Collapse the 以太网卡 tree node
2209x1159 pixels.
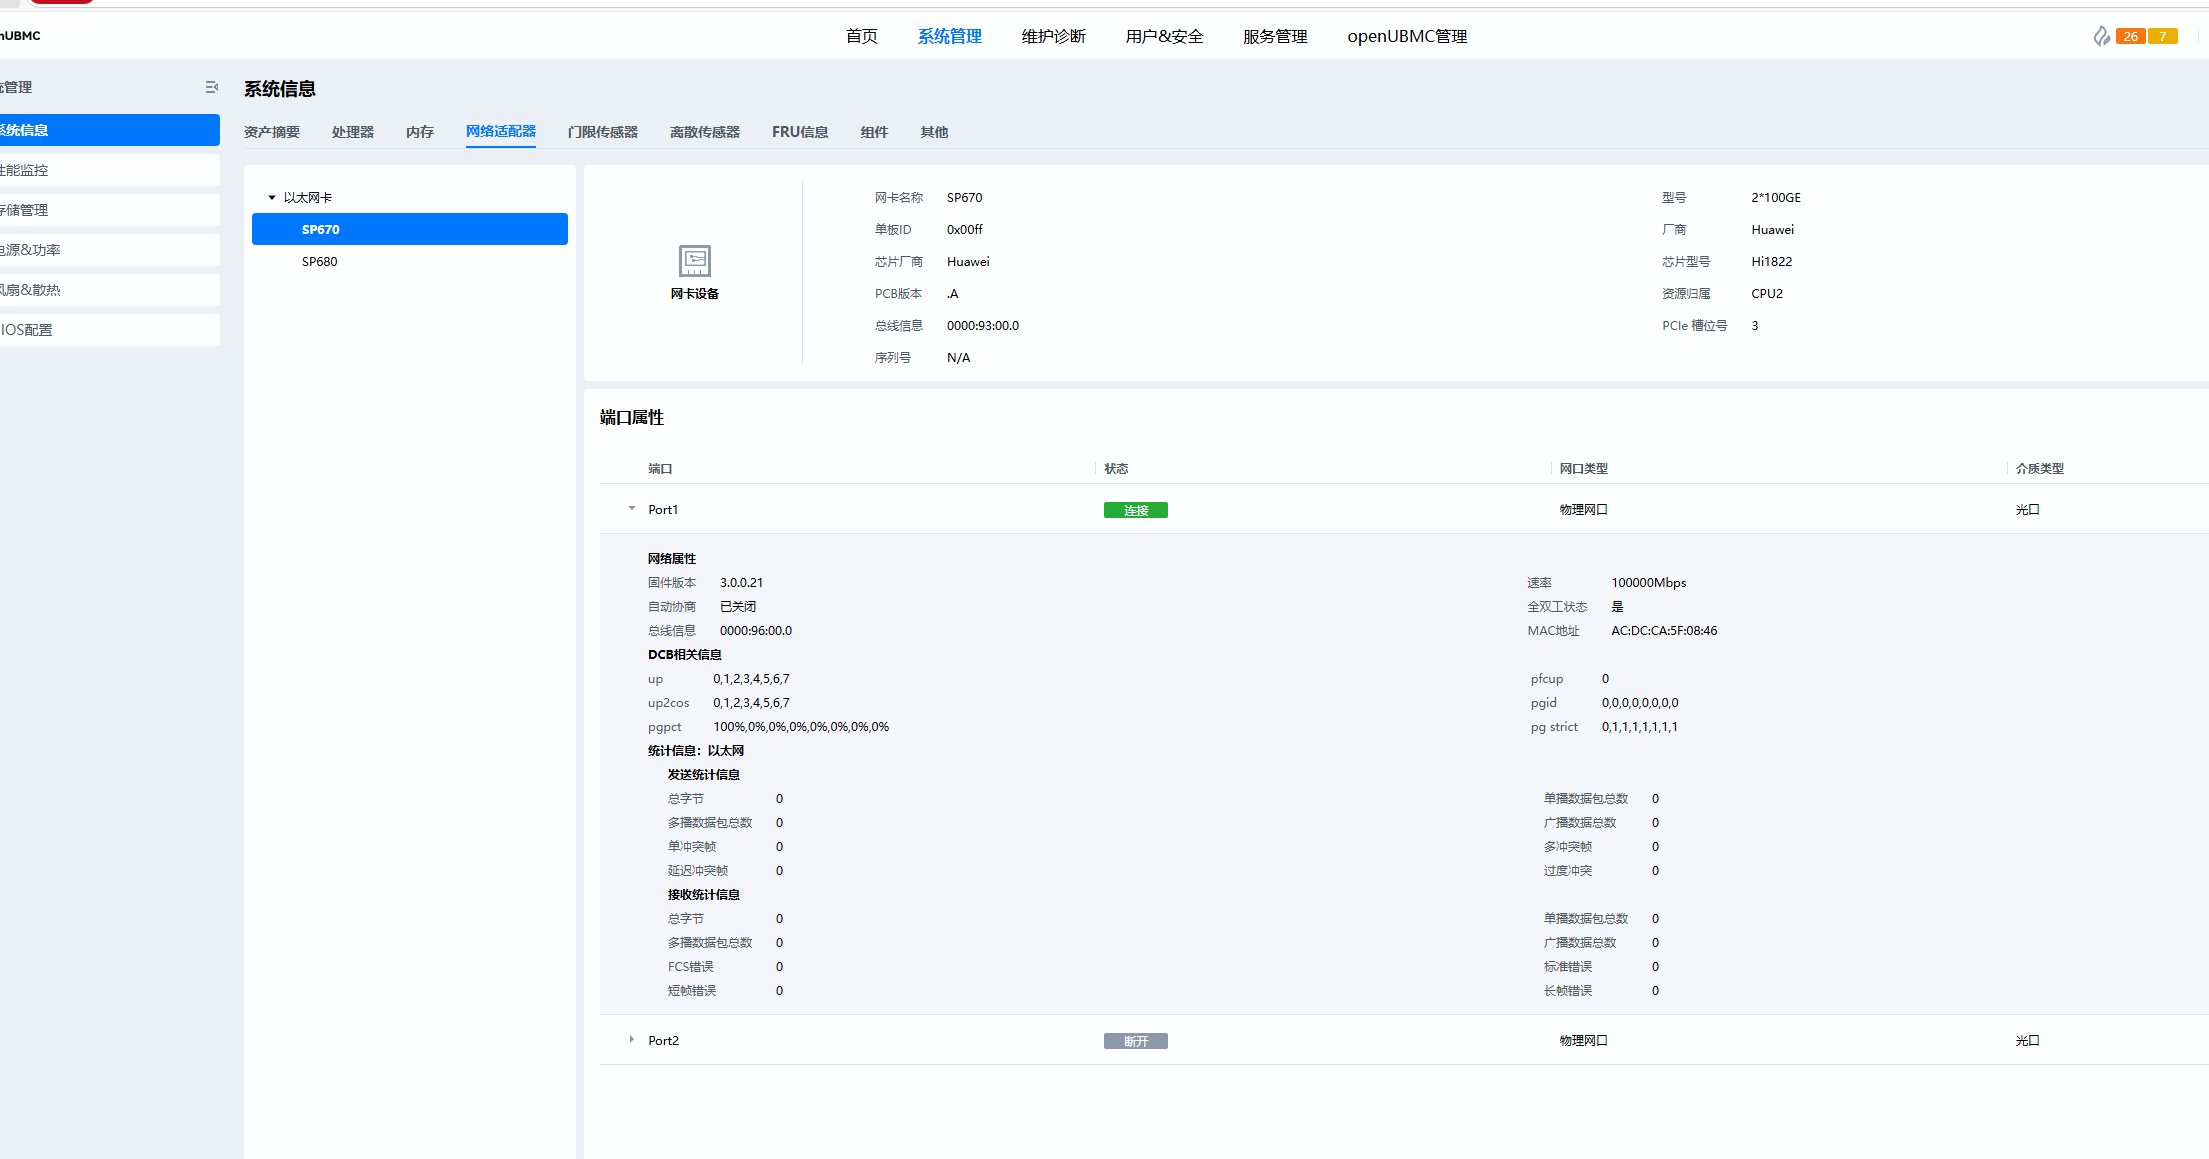272,198
